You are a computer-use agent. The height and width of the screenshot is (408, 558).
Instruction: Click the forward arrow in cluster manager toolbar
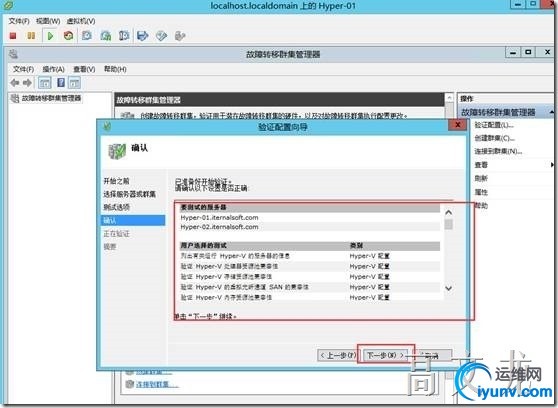point(27,83)
